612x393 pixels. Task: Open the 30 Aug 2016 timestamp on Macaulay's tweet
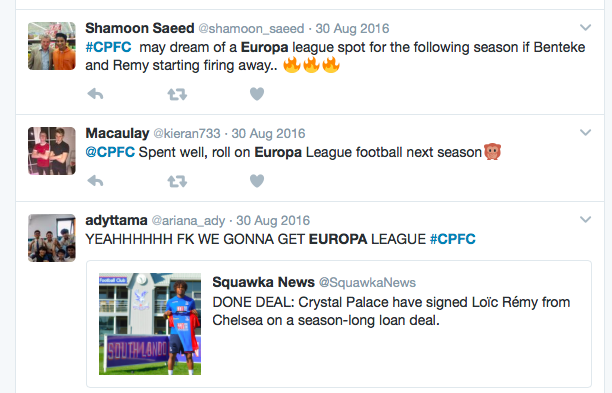pos(269,133)
